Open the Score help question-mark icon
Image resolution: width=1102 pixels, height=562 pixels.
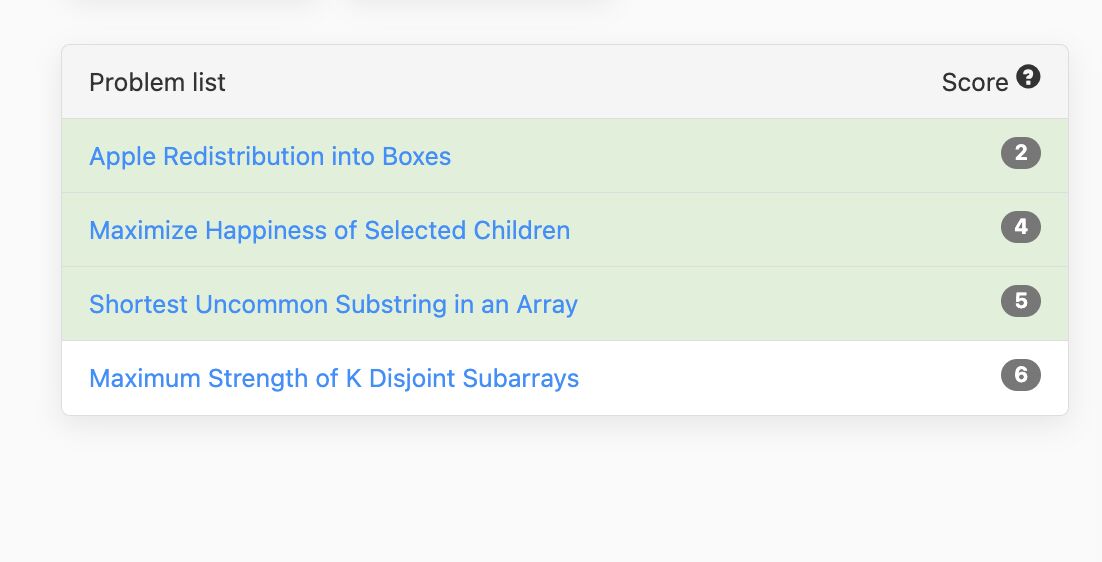[1028, 77]
